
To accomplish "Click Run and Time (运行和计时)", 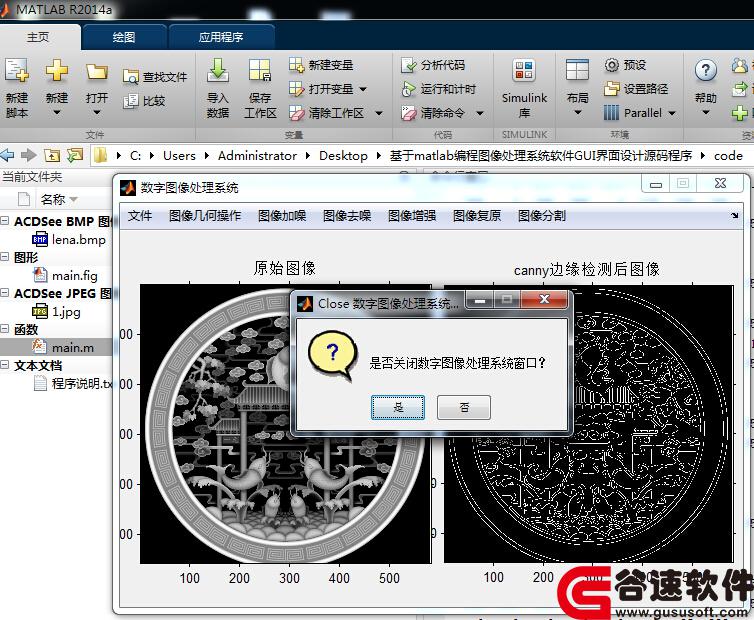I will [438, 89].
